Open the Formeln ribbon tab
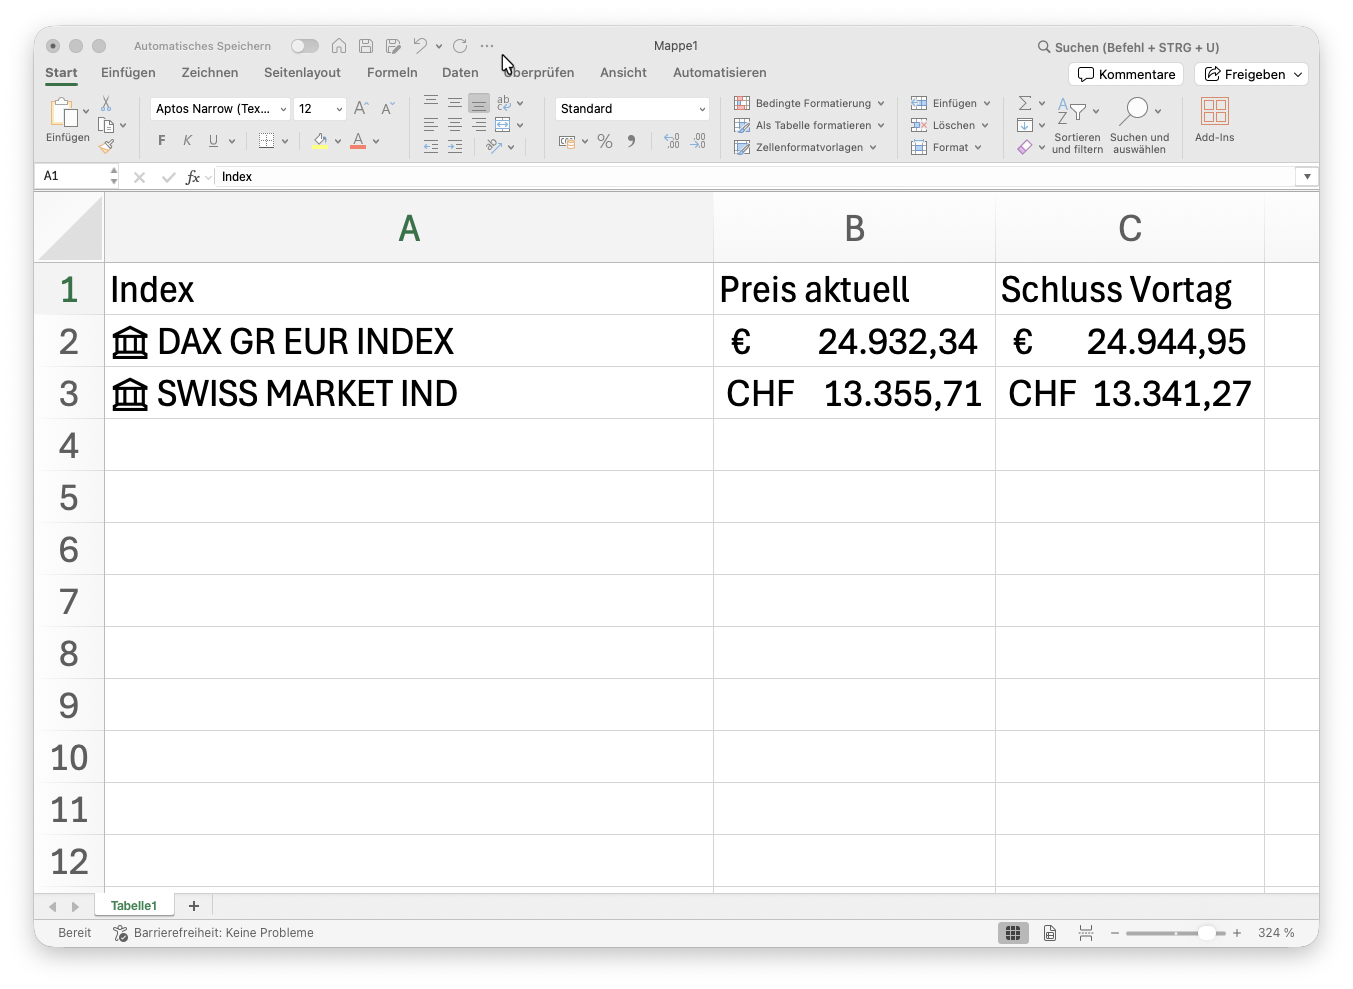 pyautogui.click(x=392, y=73)
